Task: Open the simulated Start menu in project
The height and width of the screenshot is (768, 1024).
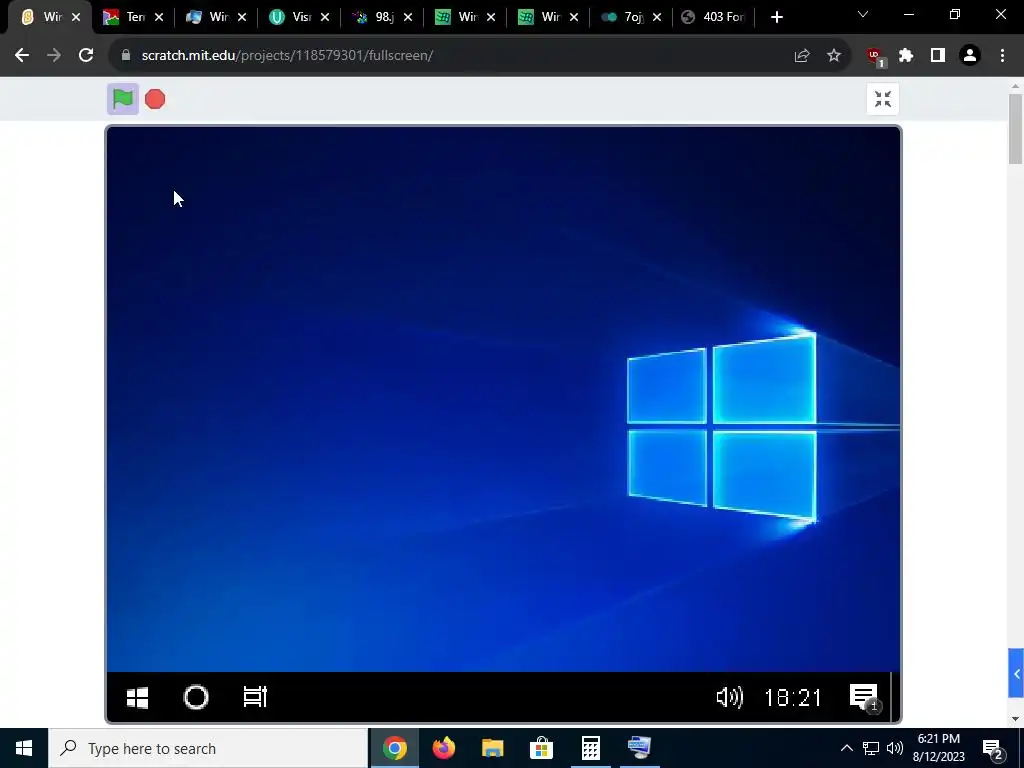Action: 137,697
